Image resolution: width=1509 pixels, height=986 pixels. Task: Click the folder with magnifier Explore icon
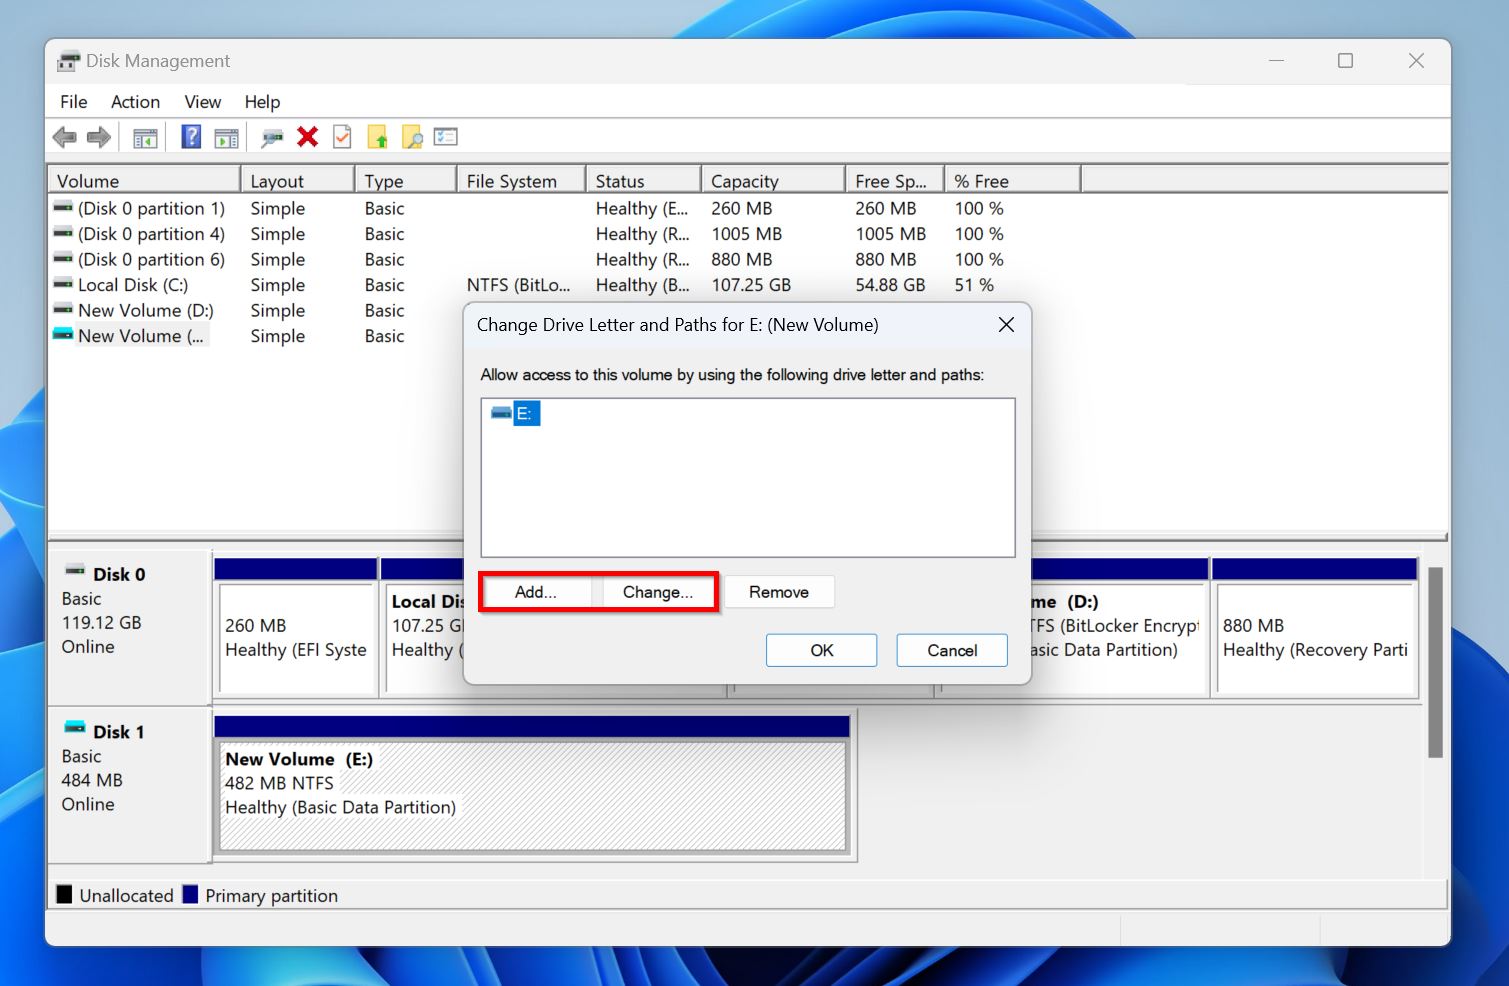click(413, 136)
